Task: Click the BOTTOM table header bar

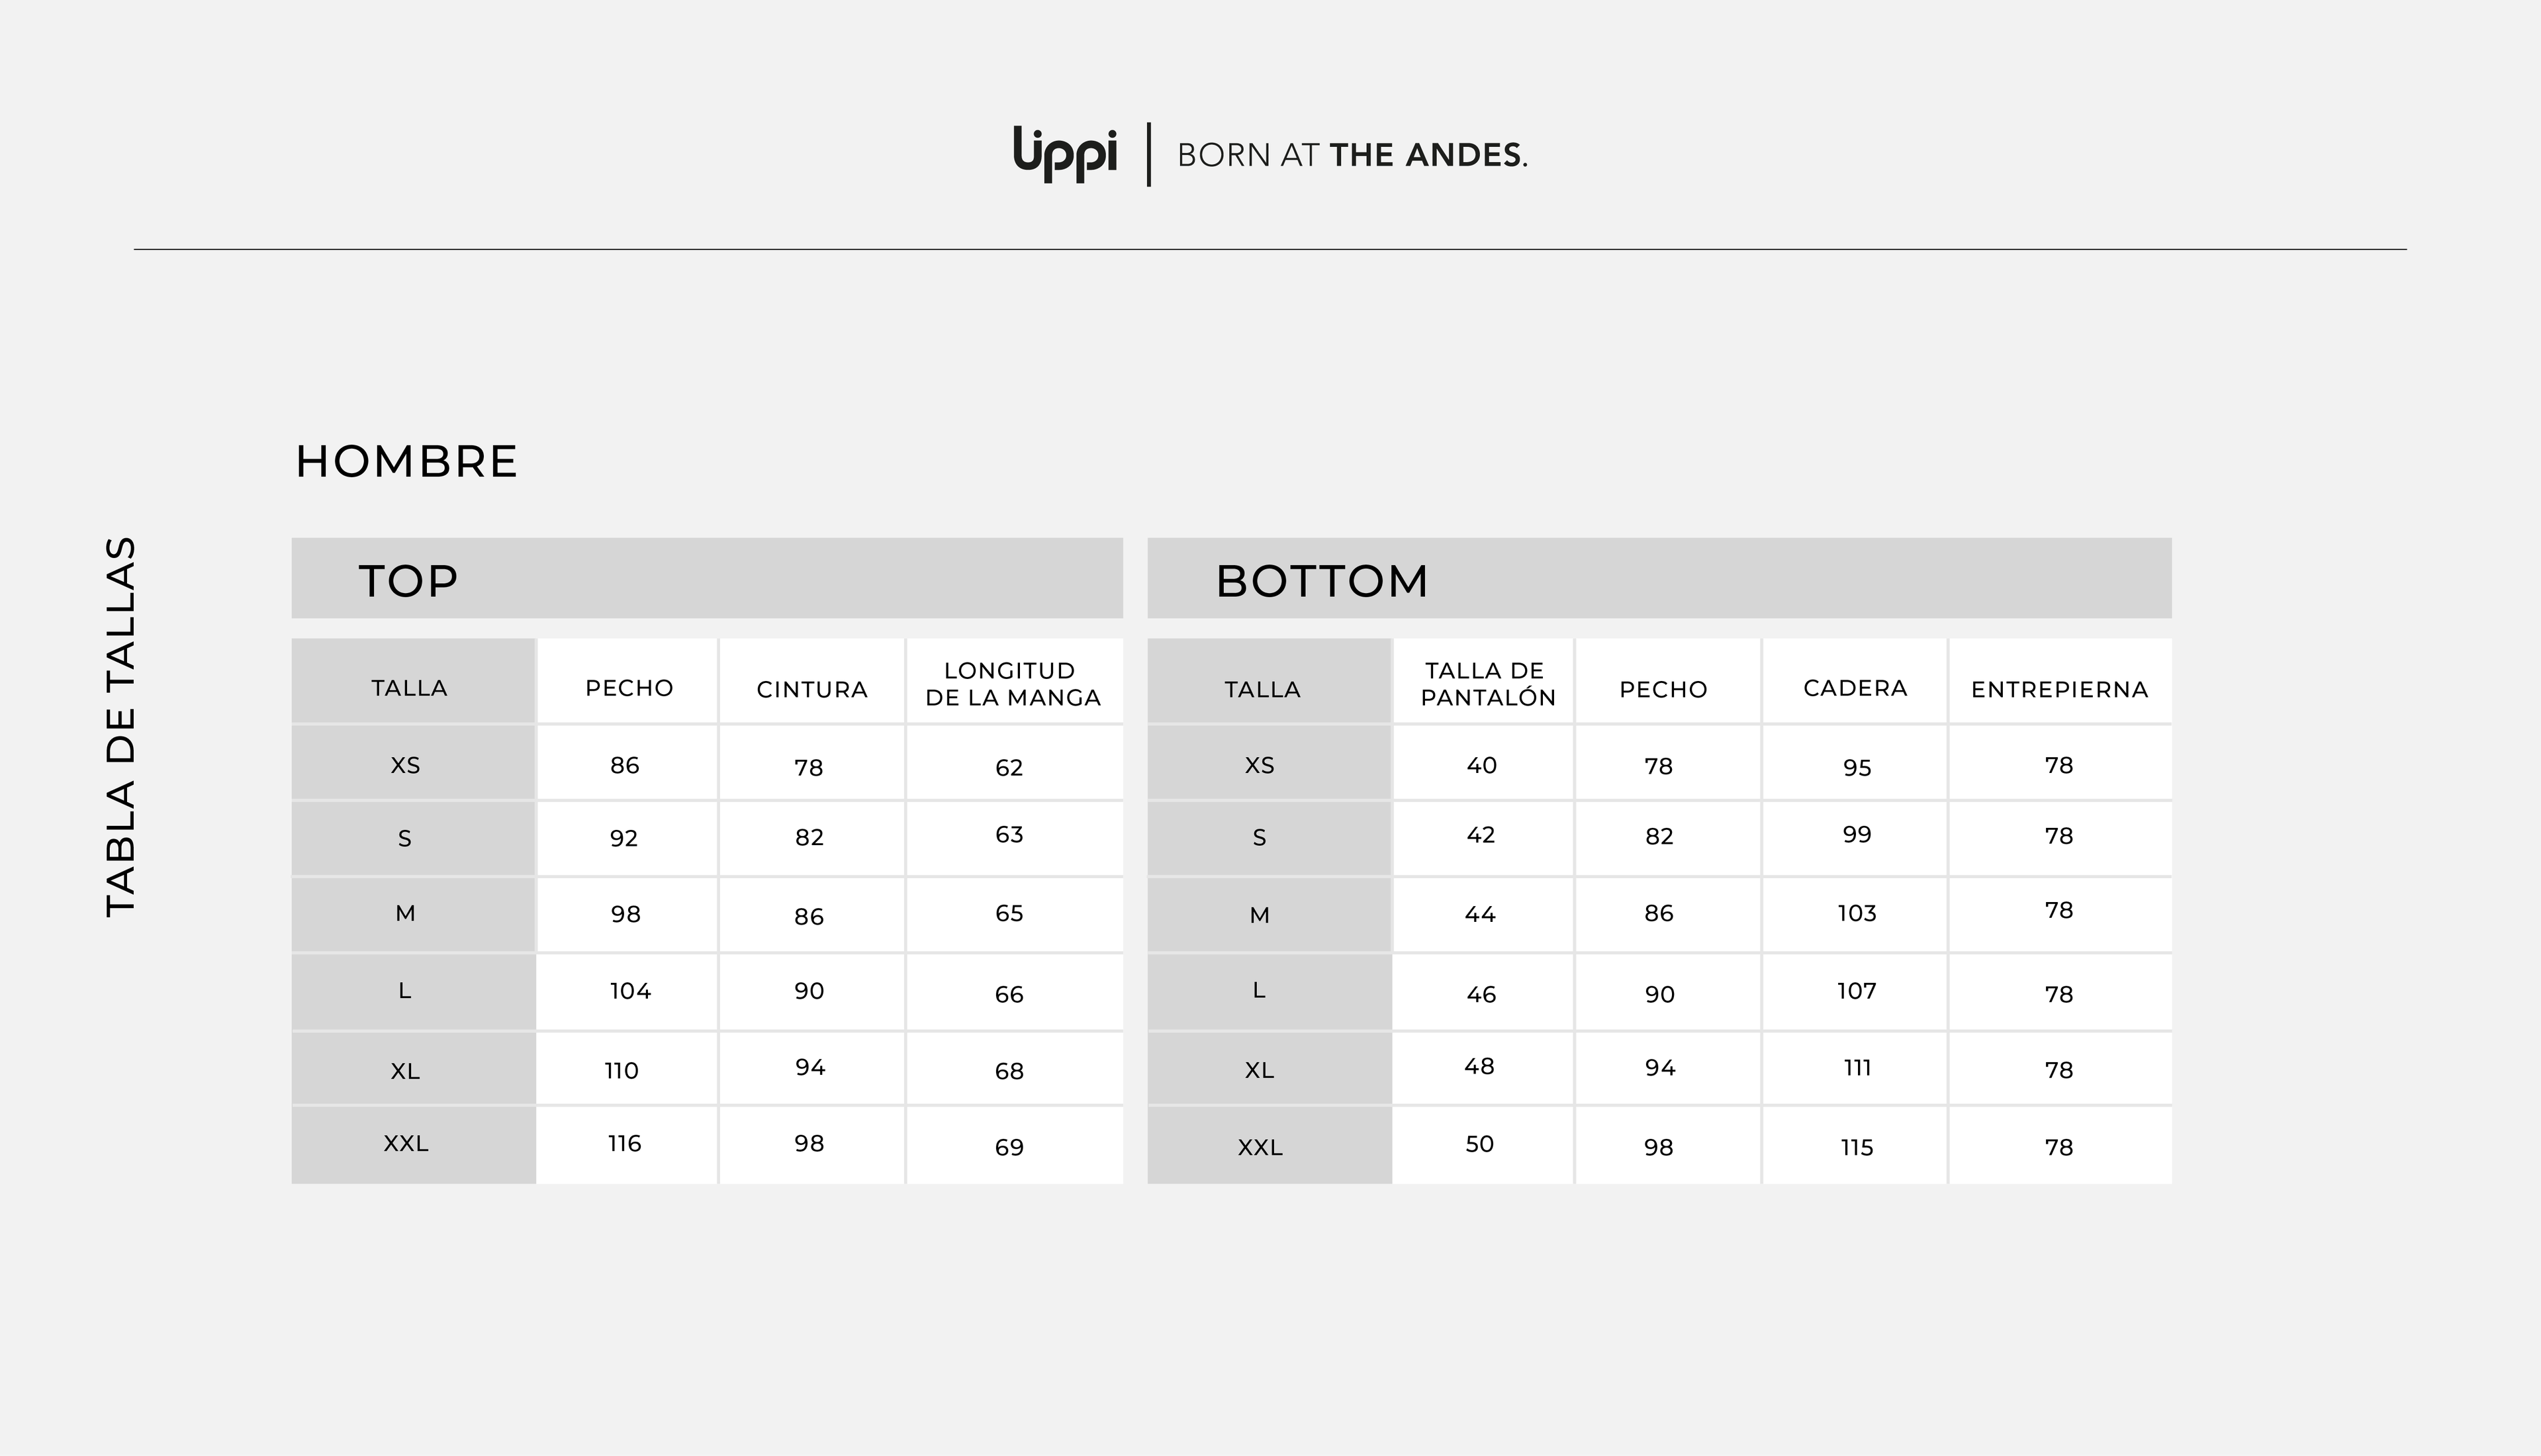Action: click(1658, 579)
